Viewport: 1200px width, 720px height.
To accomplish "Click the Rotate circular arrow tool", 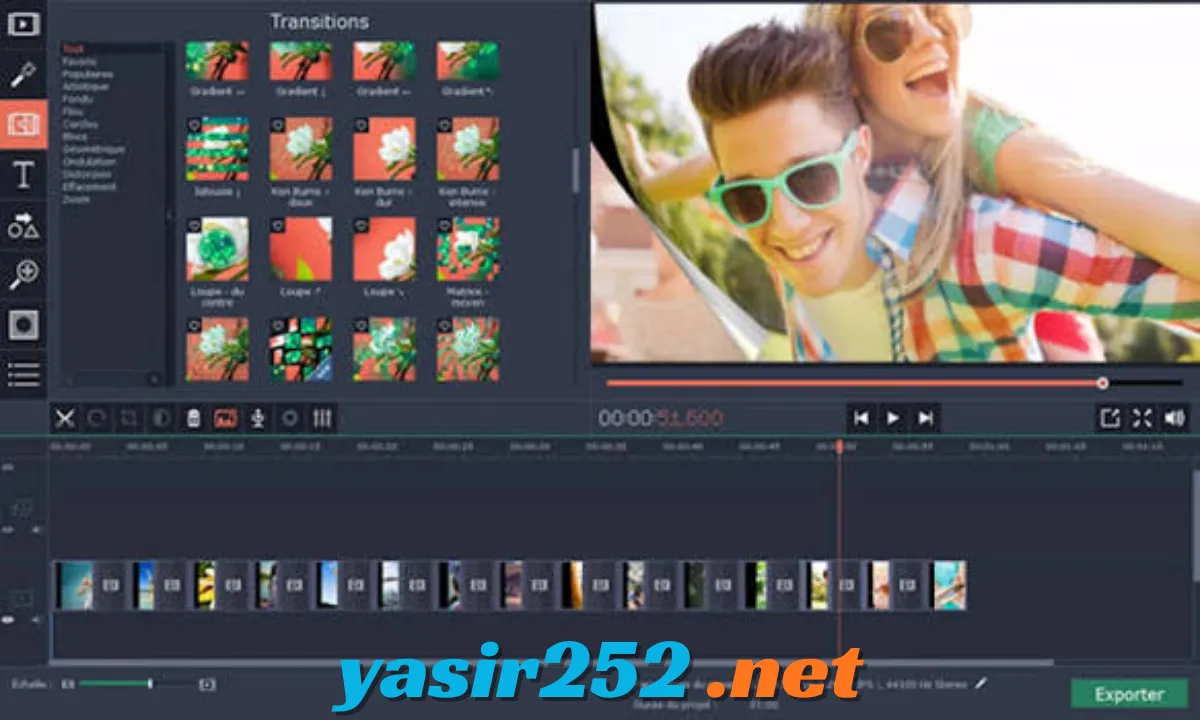I will tap(97, 418).
